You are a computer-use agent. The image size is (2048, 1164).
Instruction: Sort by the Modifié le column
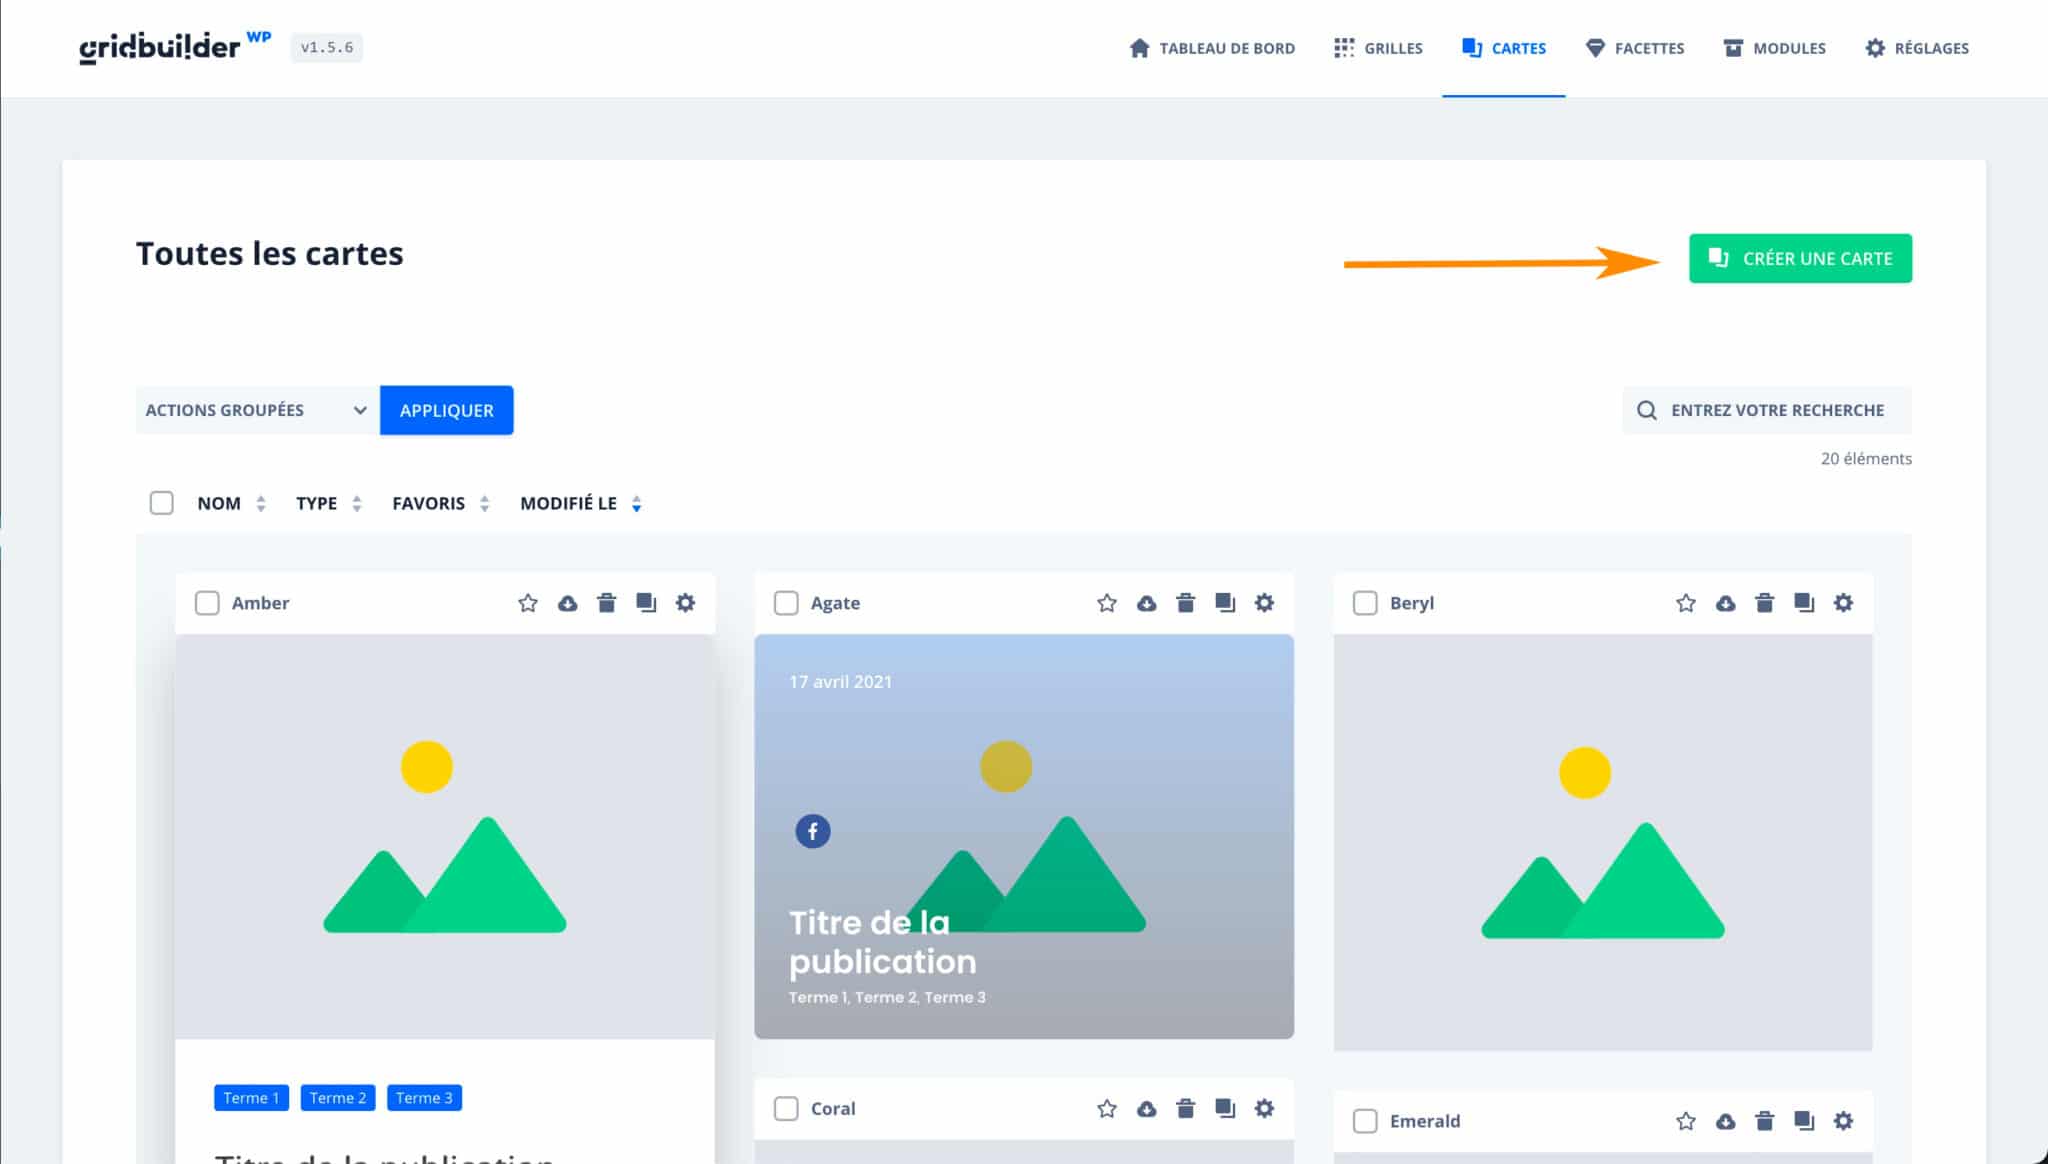click(x=567, y=503)
